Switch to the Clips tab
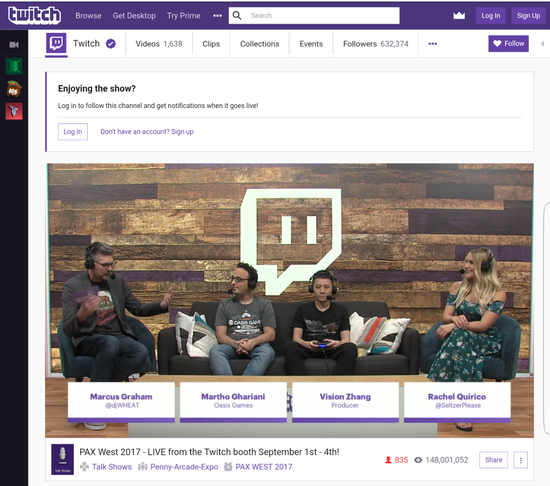This screenshot has height=486, width=550. 211,44
